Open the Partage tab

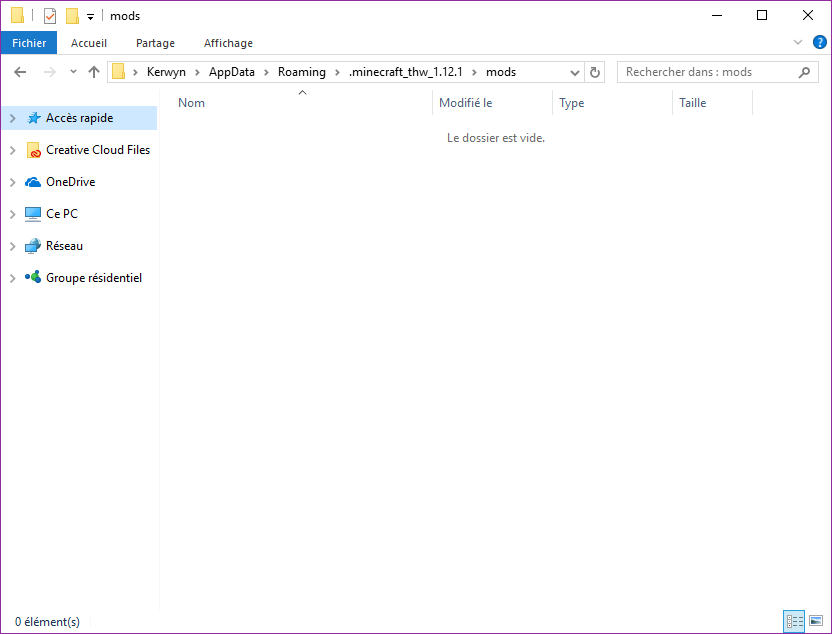(x=155, y=43)
